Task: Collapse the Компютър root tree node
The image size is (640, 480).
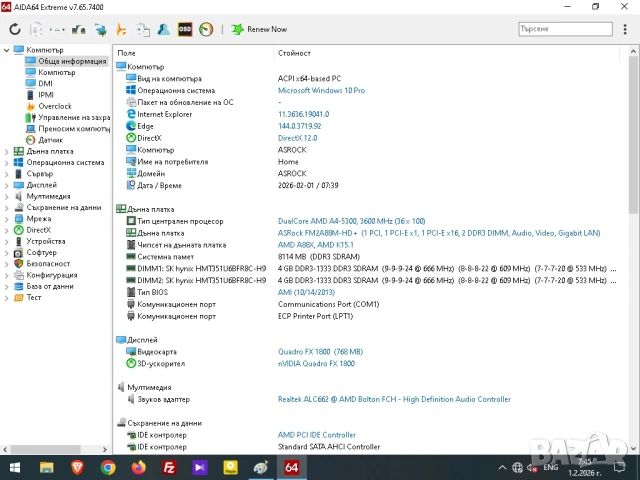Action: tap(7, 50)
